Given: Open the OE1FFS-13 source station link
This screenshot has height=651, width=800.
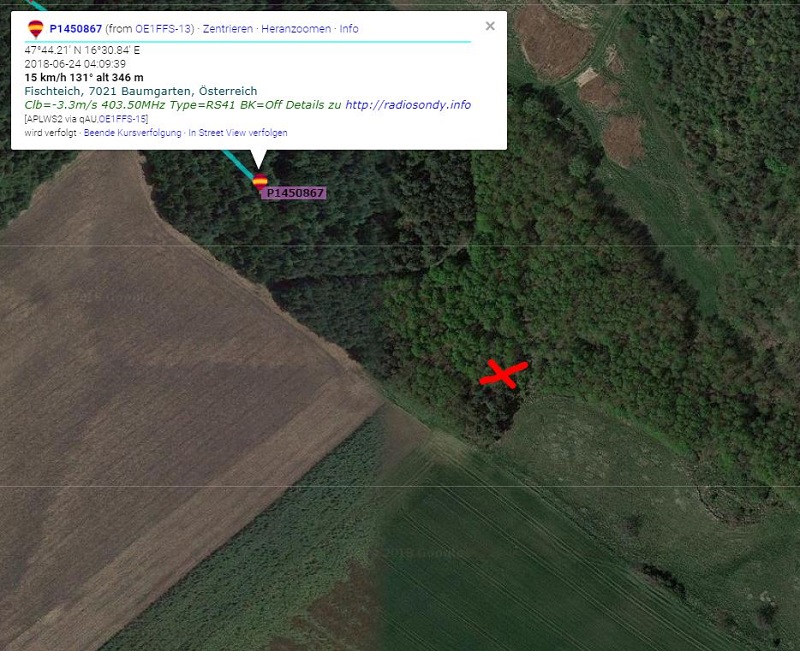Looking at the screenshot, I should [163, 29].
